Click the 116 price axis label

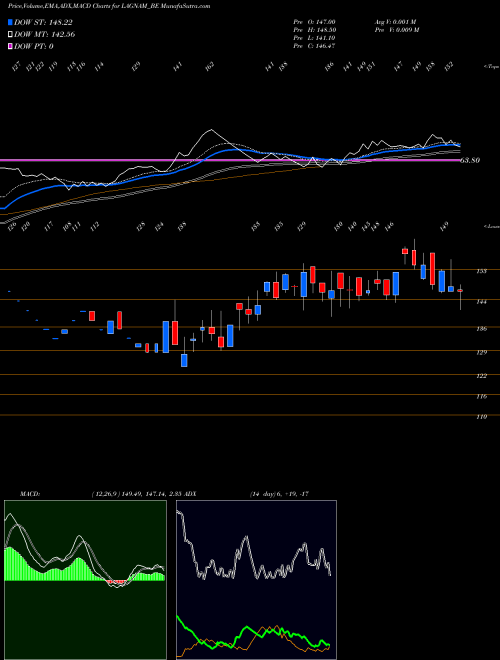click(x=481, y=397)
